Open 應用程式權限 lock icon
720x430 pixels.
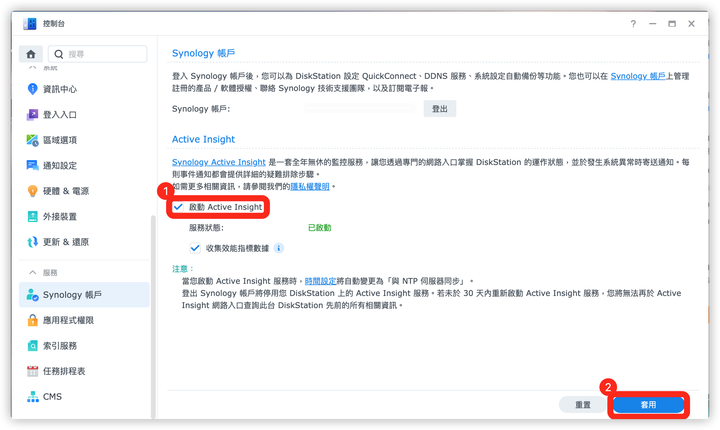[x=32, y=320]
